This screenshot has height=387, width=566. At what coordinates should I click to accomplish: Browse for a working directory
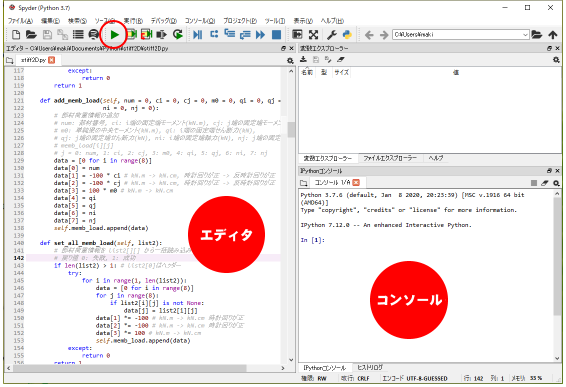(537, 35)
